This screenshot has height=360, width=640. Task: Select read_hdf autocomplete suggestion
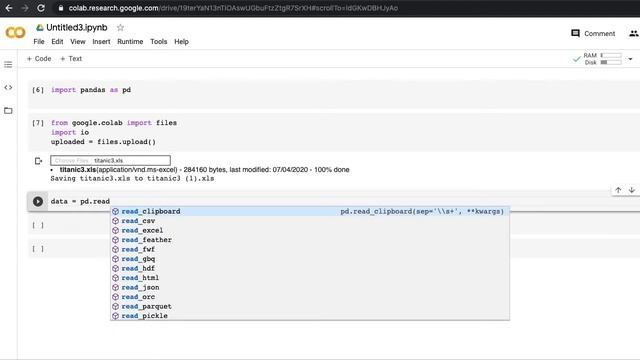point(310,268)
